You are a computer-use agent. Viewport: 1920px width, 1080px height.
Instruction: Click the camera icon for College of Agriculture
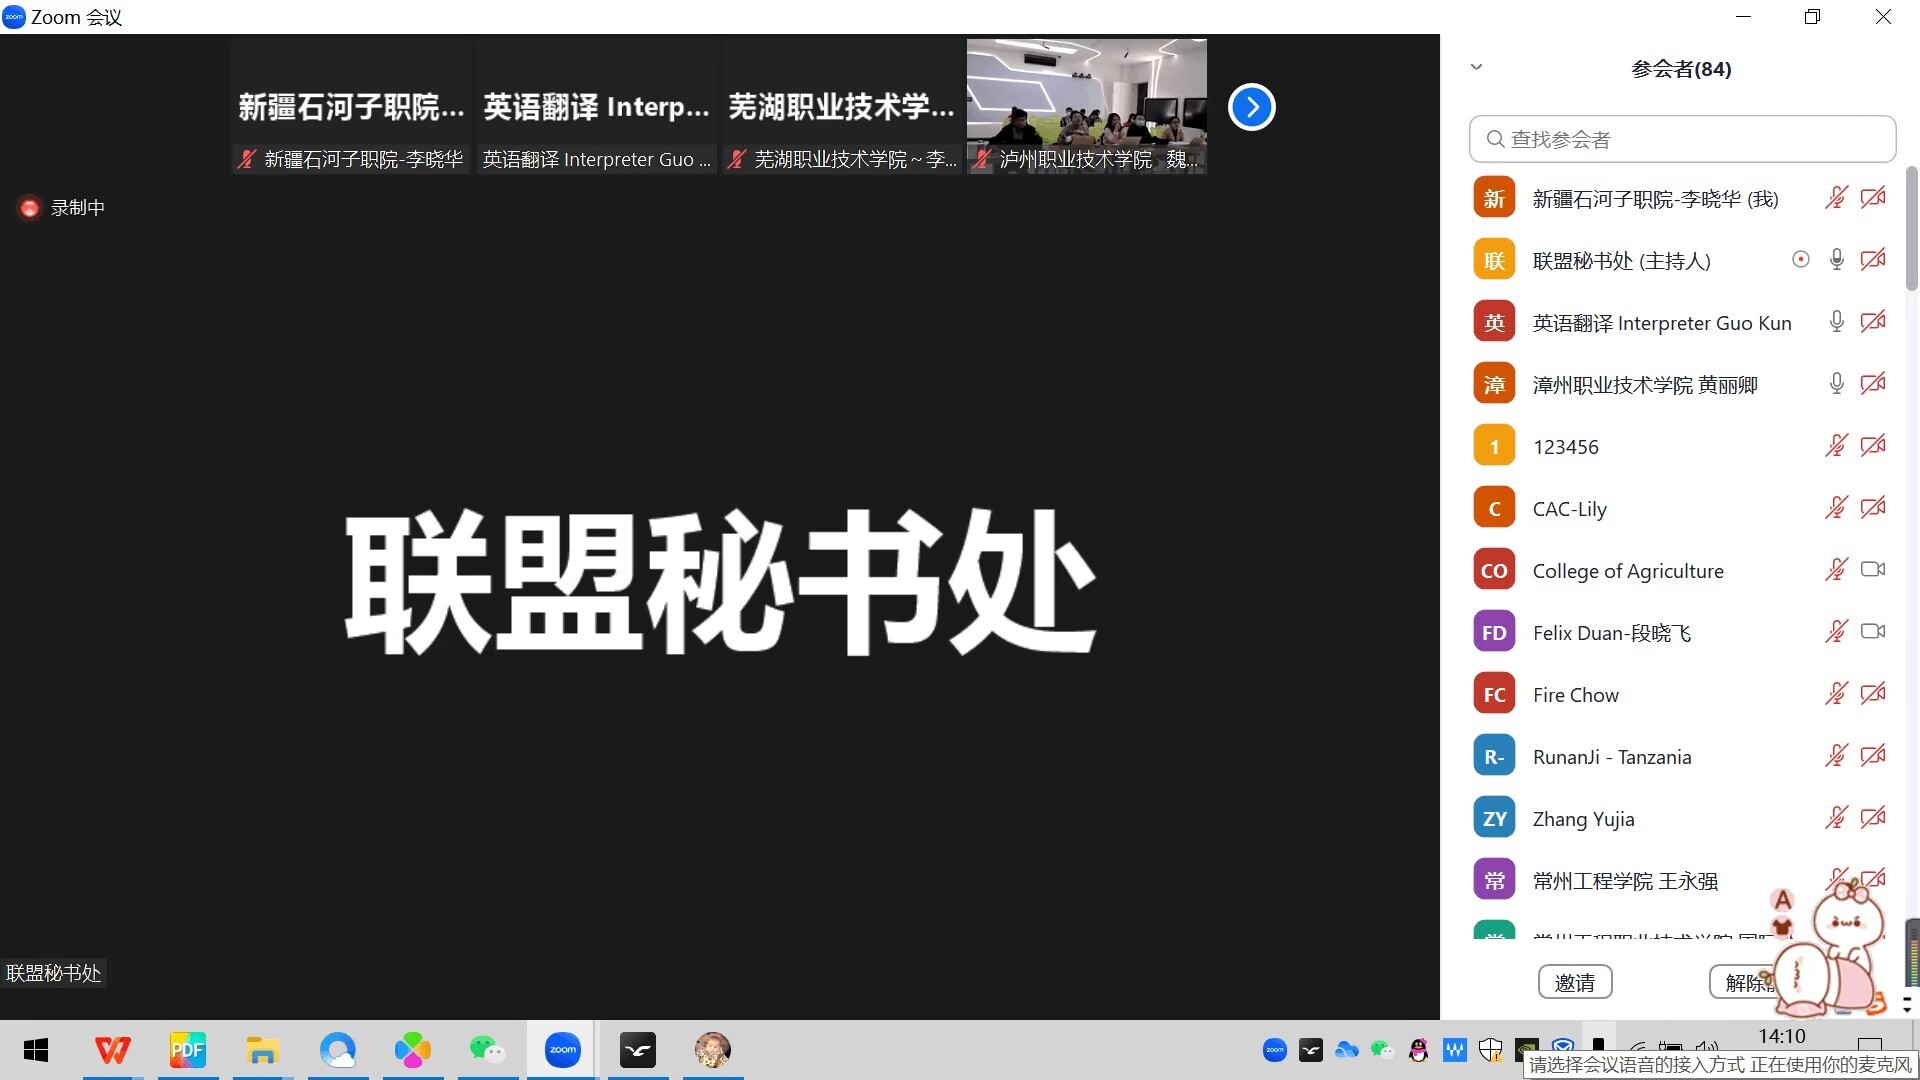pos(1872,570)
